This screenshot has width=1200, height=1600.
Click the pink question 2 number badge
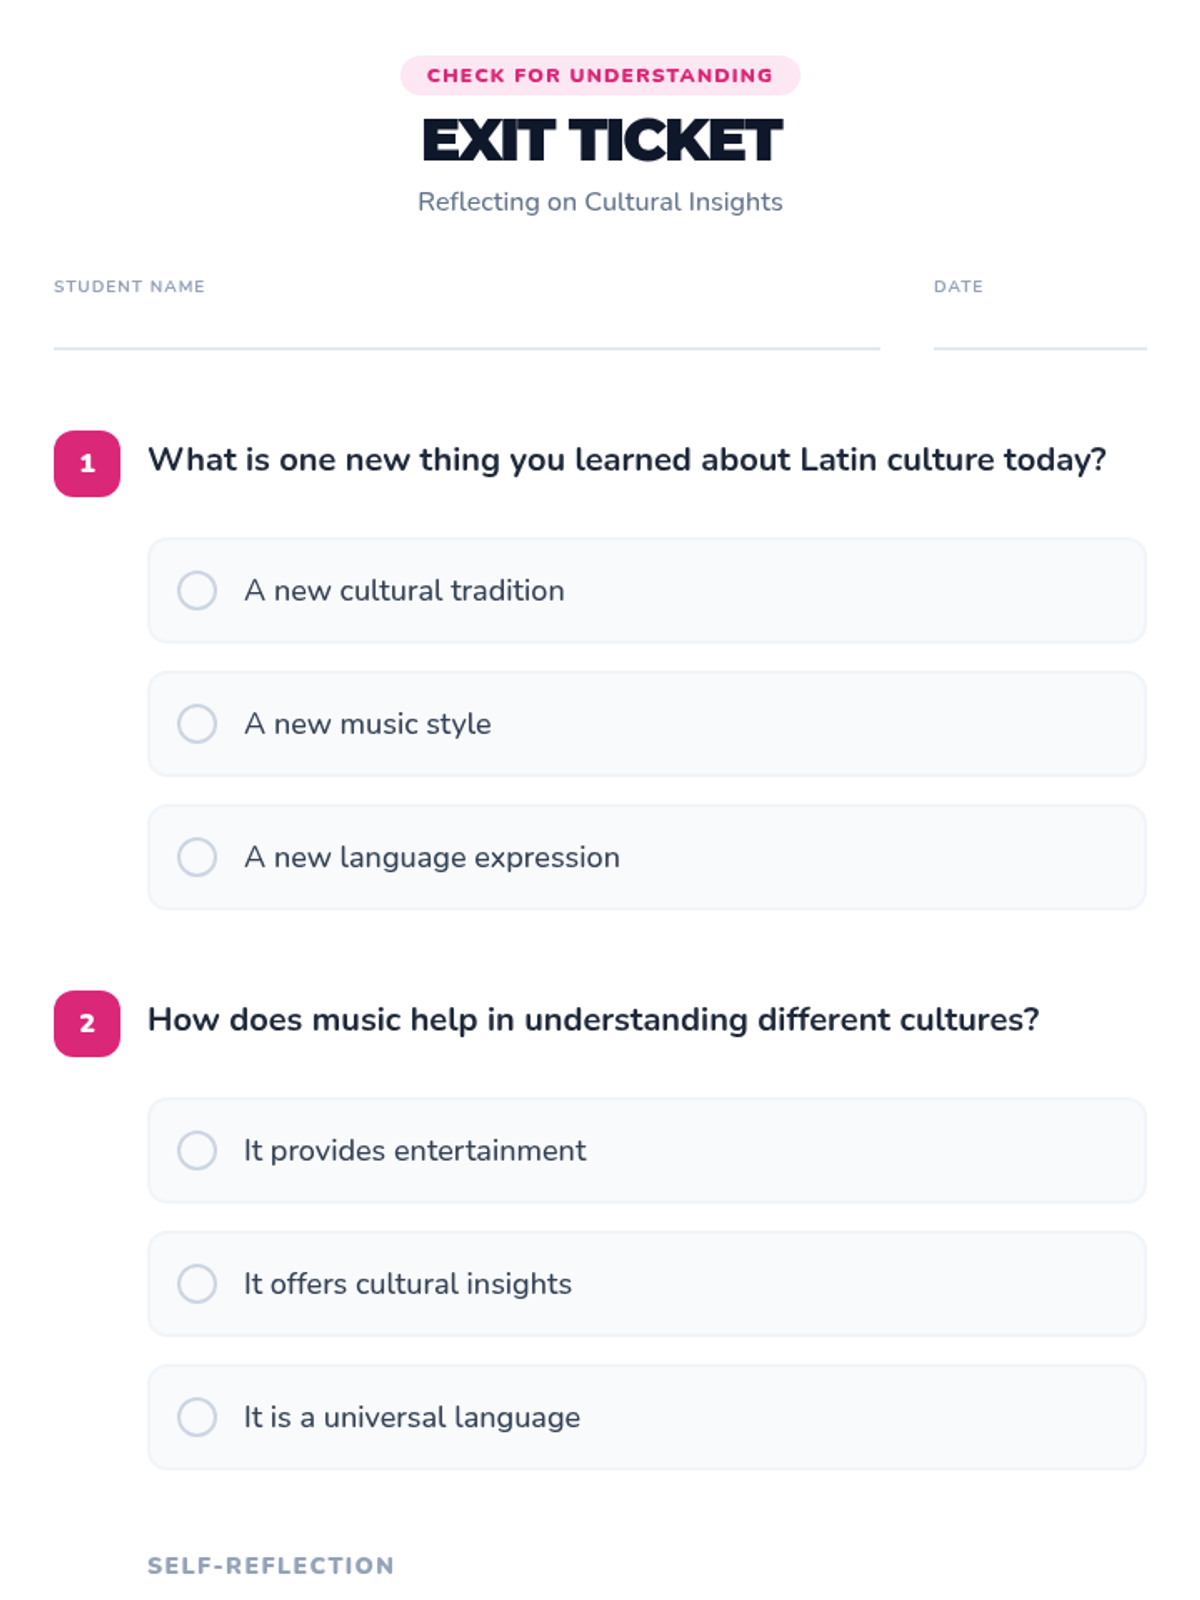pos(87,1024)
